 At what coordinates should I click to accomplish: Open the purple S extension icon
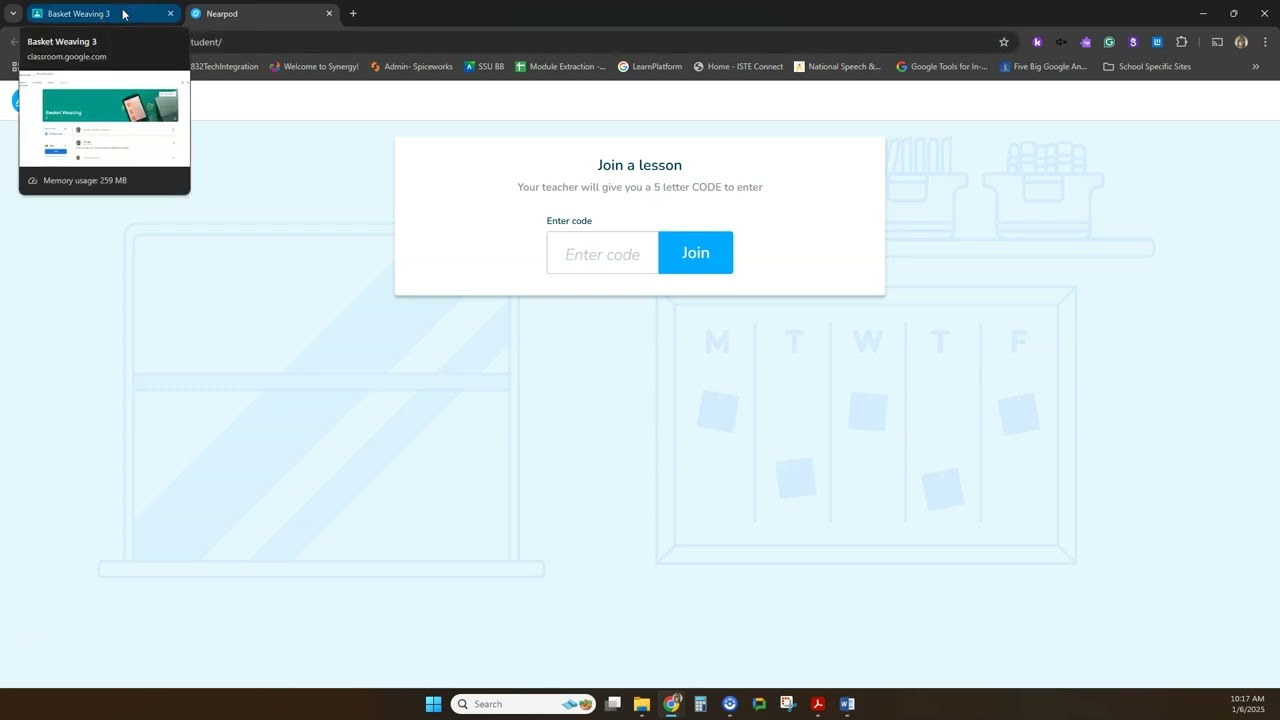click(x=1133, y=42)
